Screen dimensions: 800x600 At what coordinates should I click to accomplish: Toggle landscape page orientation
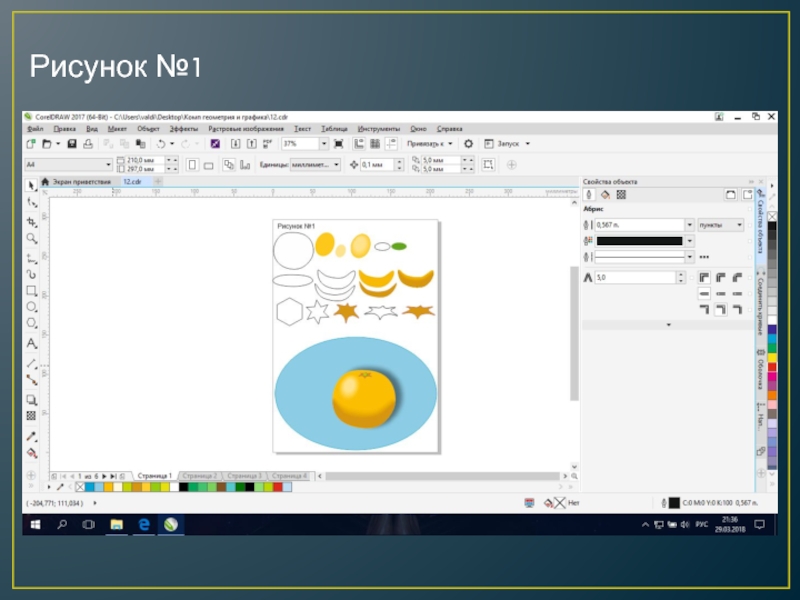207,164
